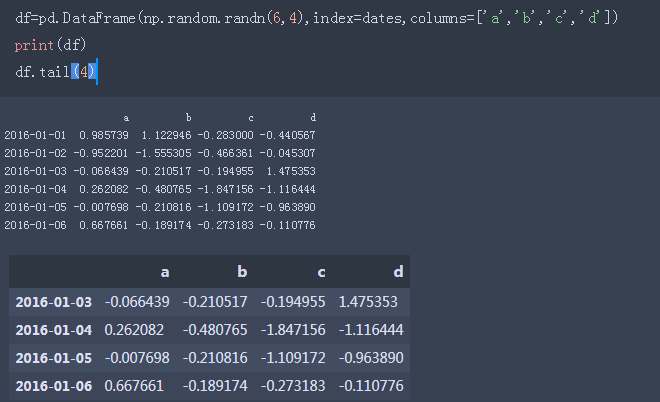The image size is (660, 402).
Task: Click cell value 1.475353 in rendered table
Action: point(368,302)
